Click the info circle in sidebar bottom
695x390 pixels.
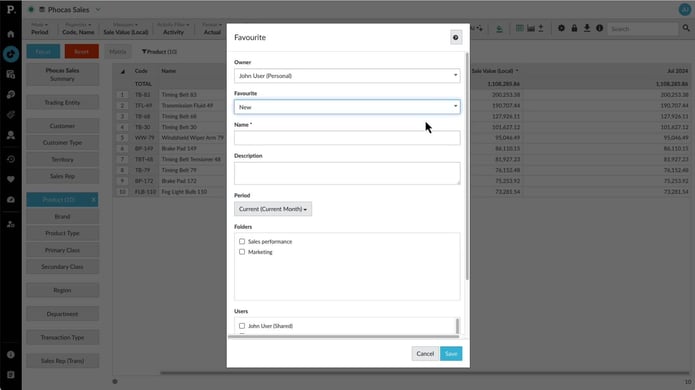[x=11, y=355]
